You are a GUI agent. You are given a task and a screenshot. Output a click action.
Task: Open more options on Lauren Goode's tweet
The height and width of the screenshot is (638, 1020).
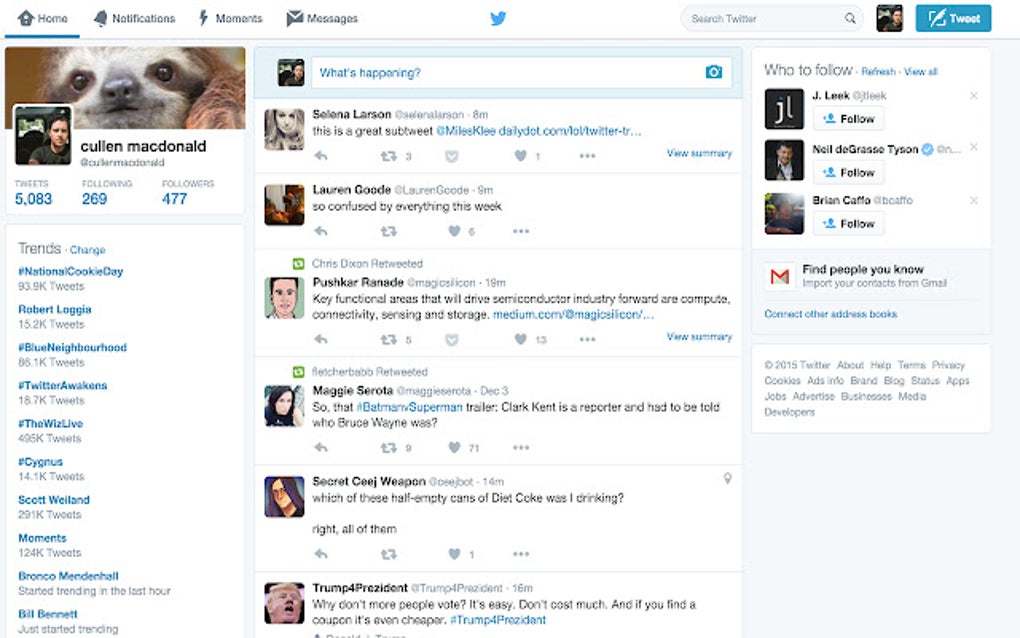521,231
